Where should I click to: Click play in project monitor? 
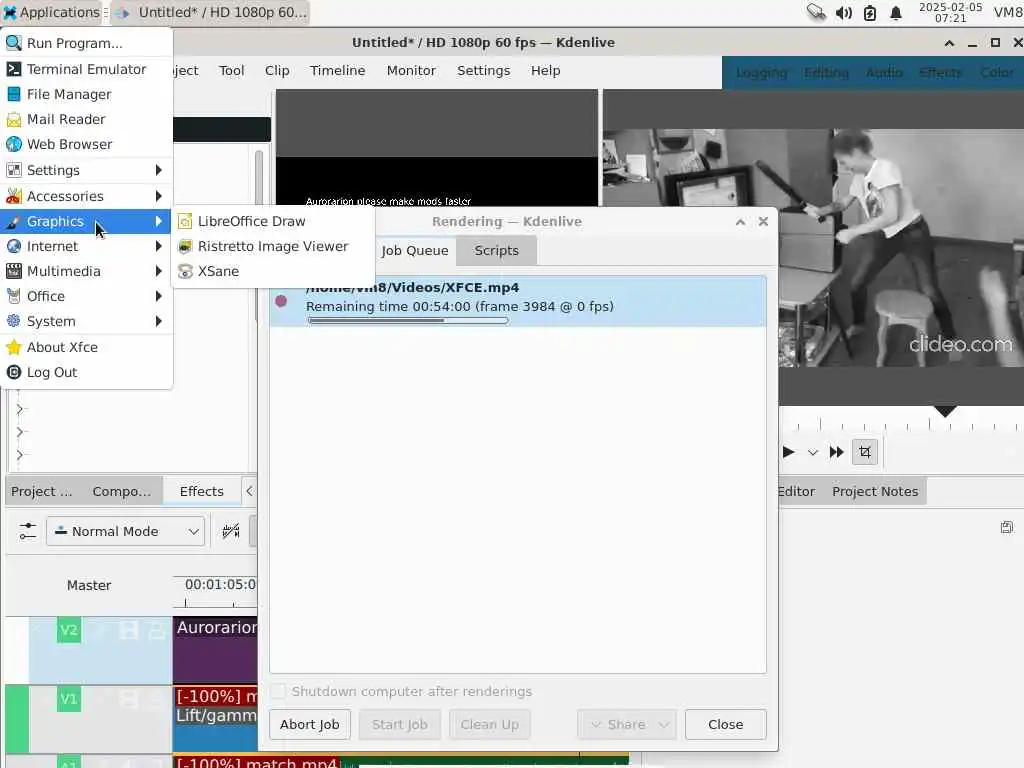(x=788, y=452)
